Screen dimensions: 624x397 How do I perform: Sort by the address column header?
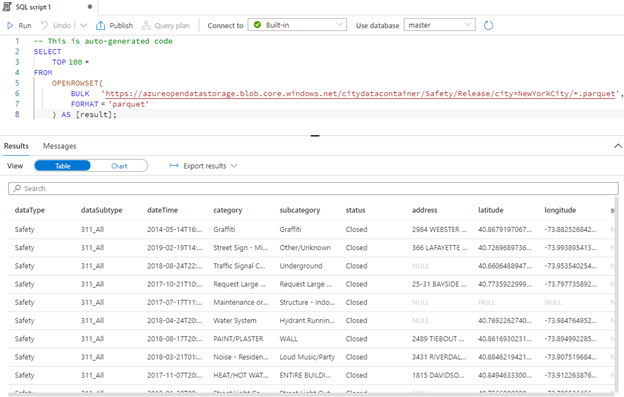[x=425, y=210]
